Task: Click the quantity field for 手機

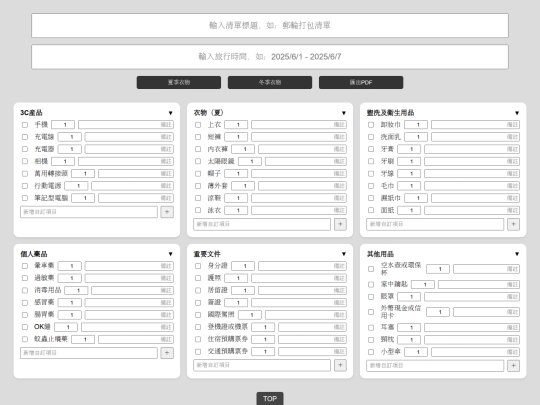Action: (x=63, y=125)
